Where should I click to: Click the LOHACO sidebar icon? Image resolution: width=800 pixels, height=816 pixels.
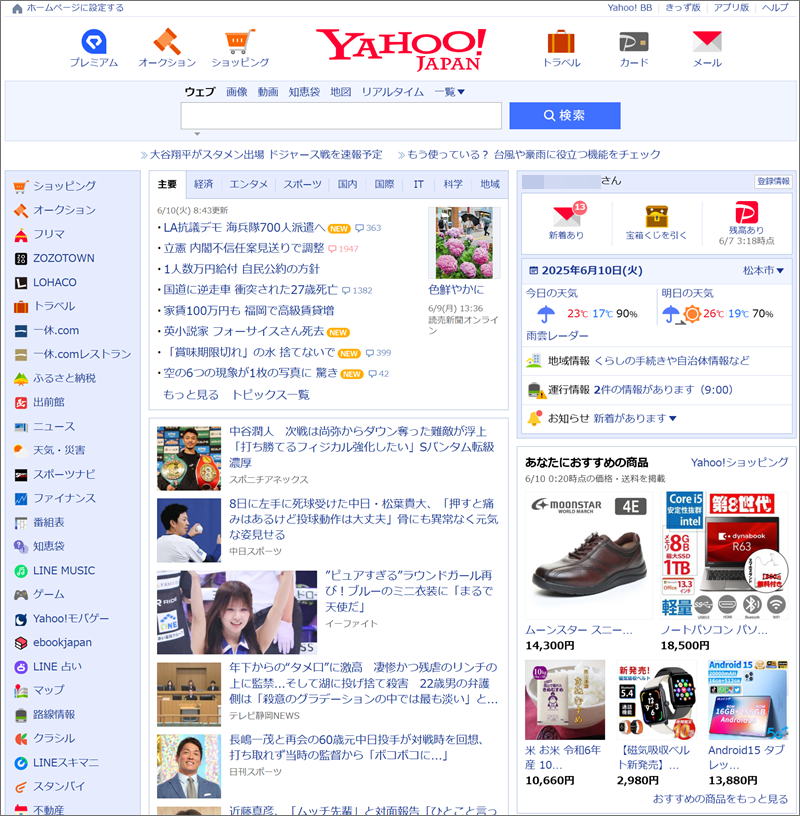tap(21, 283)
